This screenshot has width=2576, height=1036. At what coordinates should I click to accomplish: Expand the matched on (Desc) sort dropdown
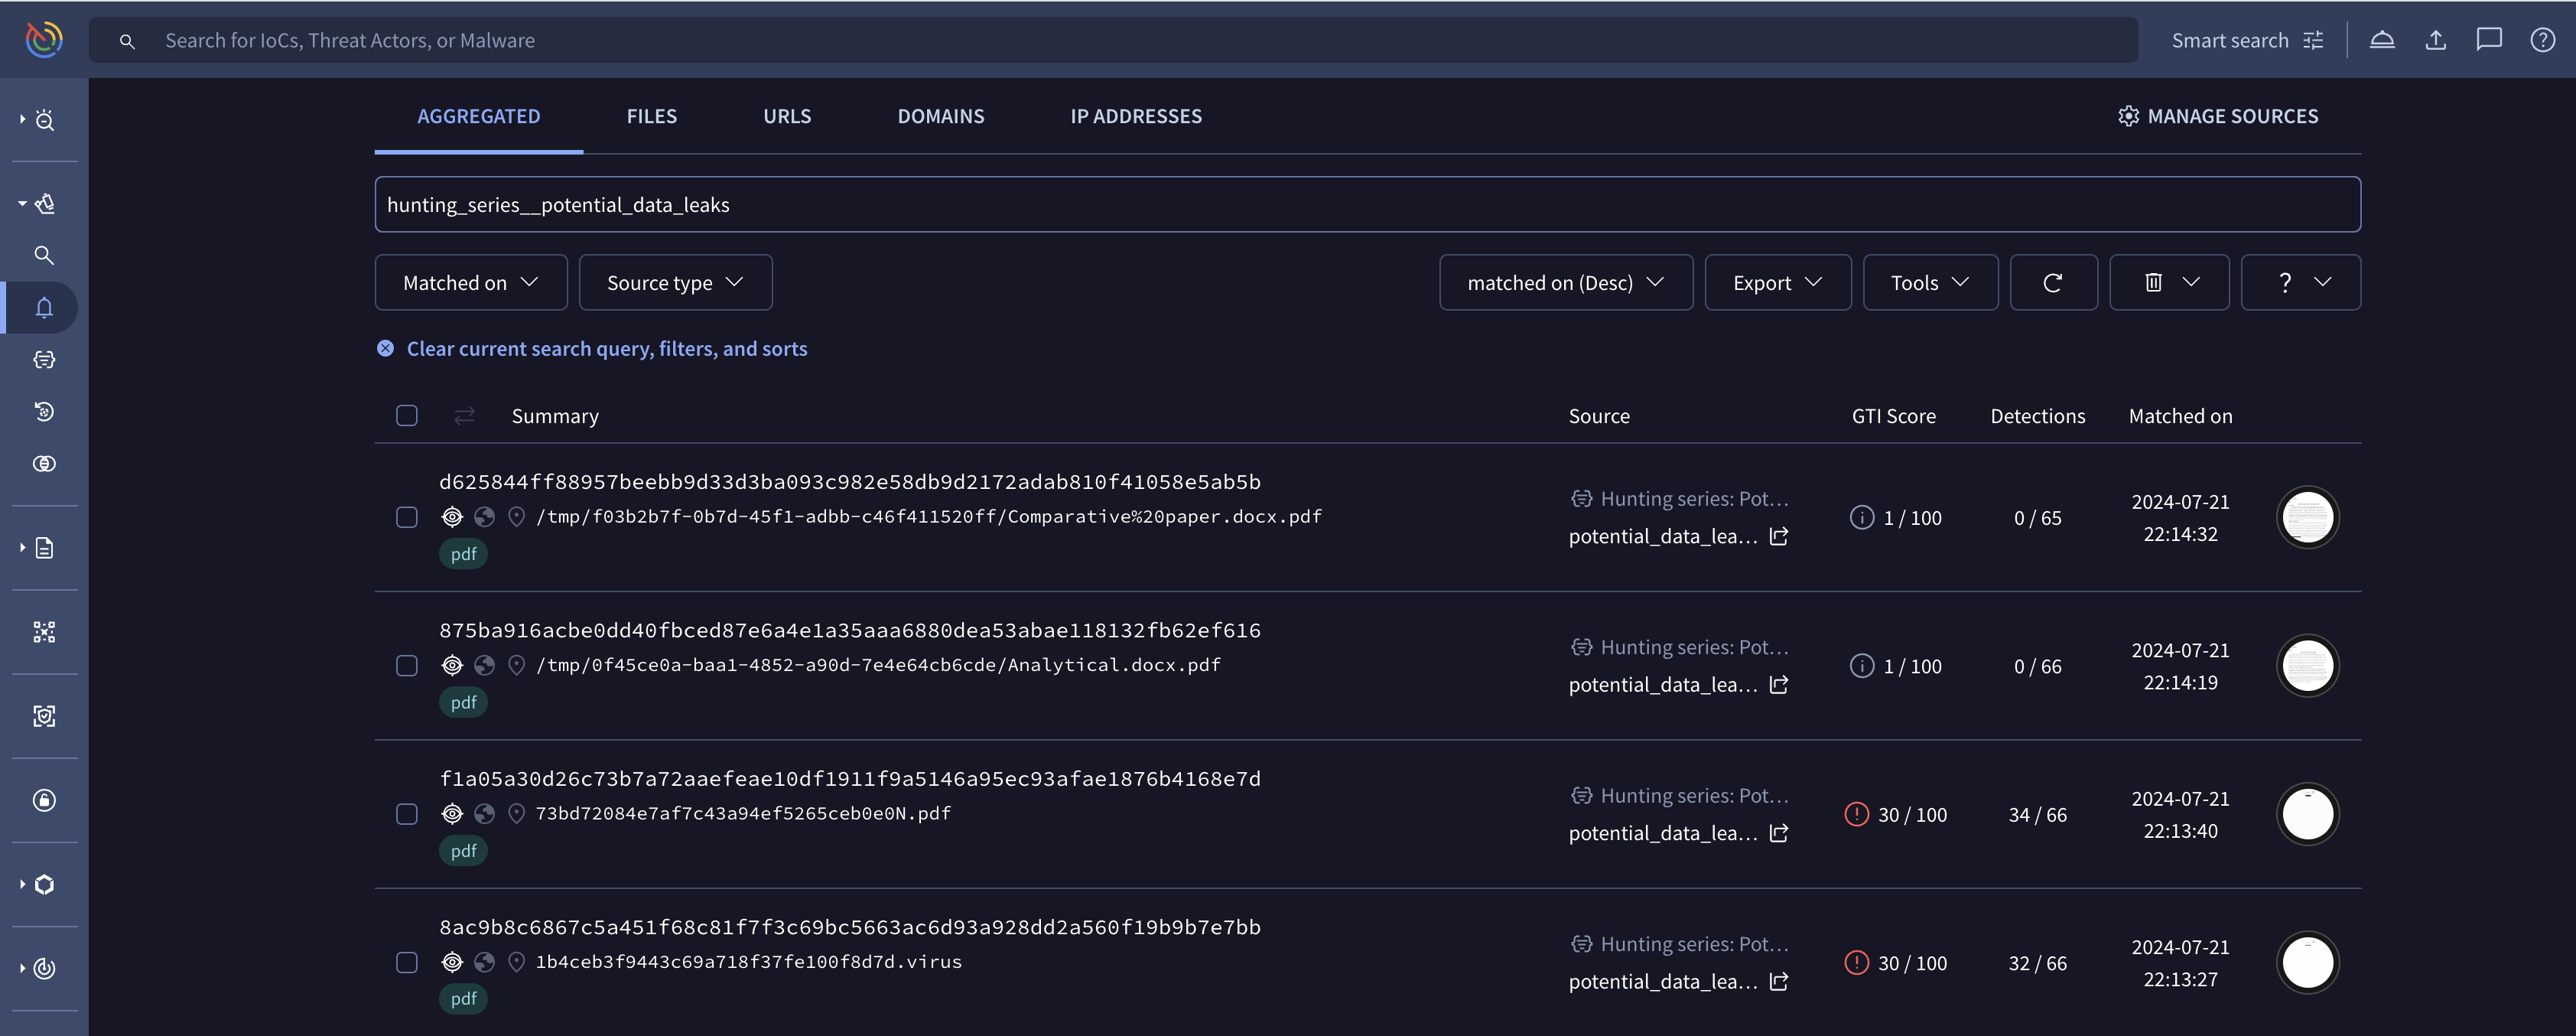pyautogui.click(x=1564, y=282)
